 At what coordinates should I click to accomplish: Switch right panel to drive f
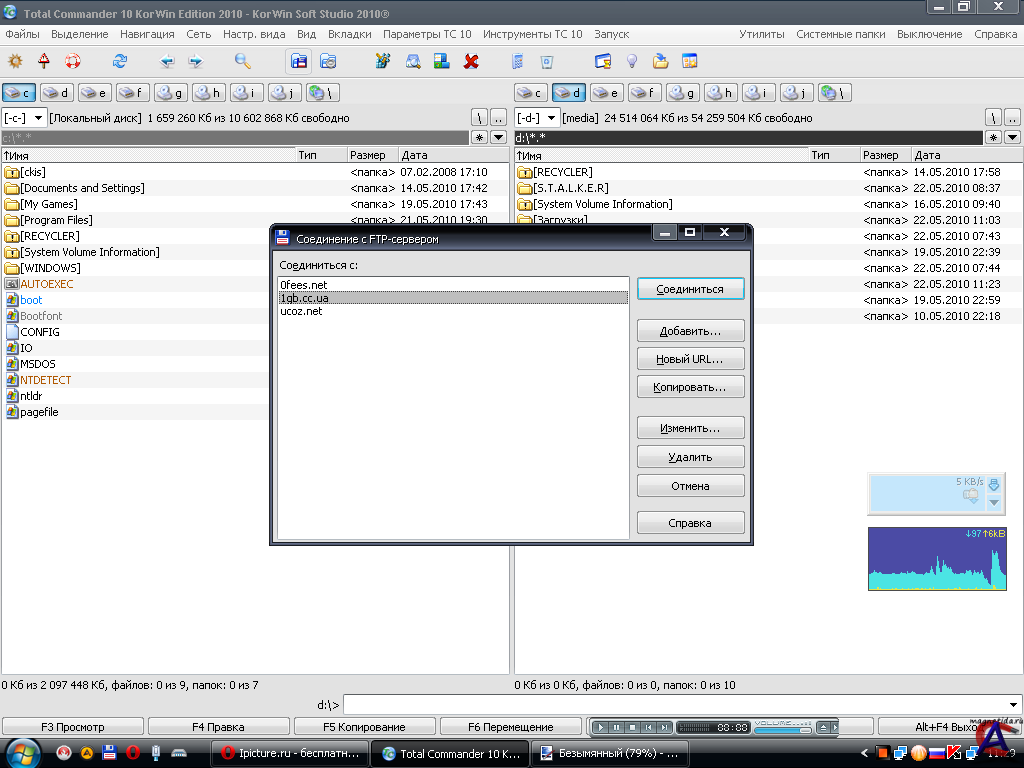point(645,93)
